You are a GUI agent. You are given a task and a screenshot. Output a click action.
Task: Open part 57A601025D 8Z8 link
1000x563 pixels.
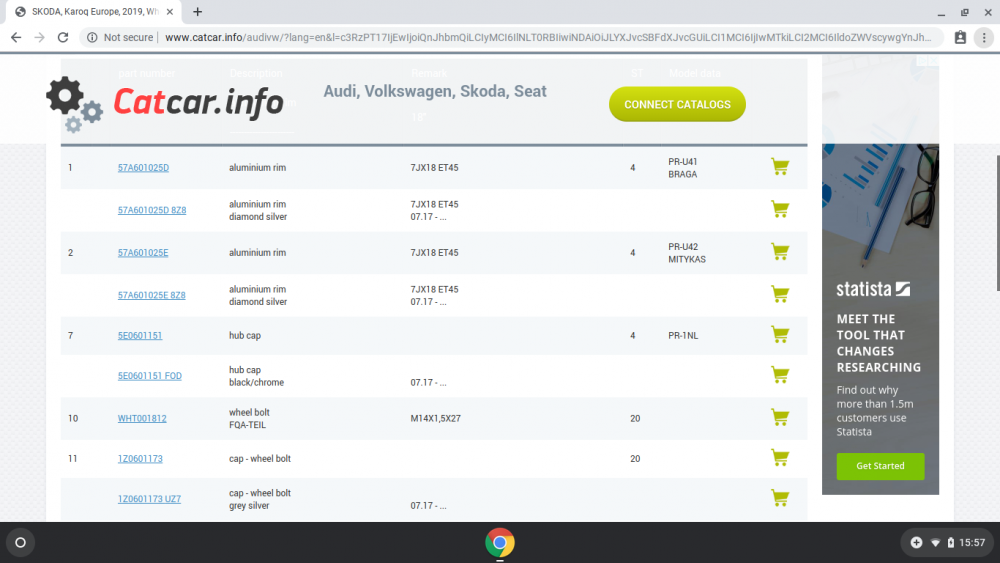tap(152, 210)
